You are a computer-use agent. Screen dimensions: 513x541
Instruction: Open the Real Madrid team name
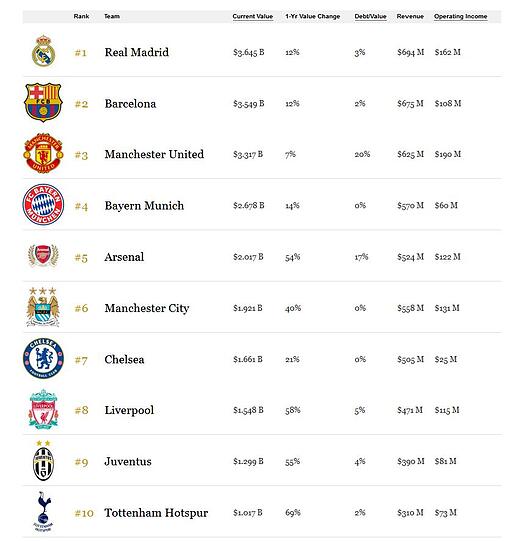(137, 52)
